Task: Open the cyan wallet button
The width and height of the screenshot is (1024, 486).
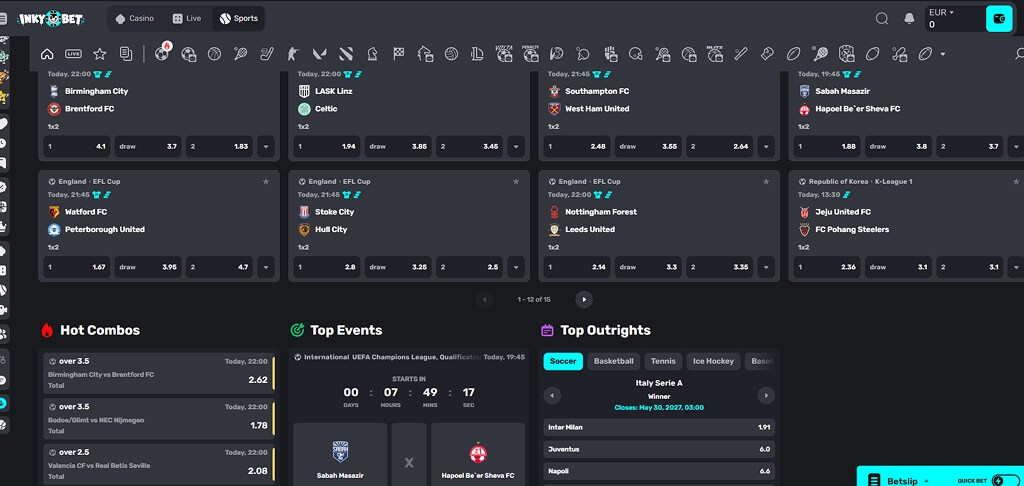Action: [999, 18]
